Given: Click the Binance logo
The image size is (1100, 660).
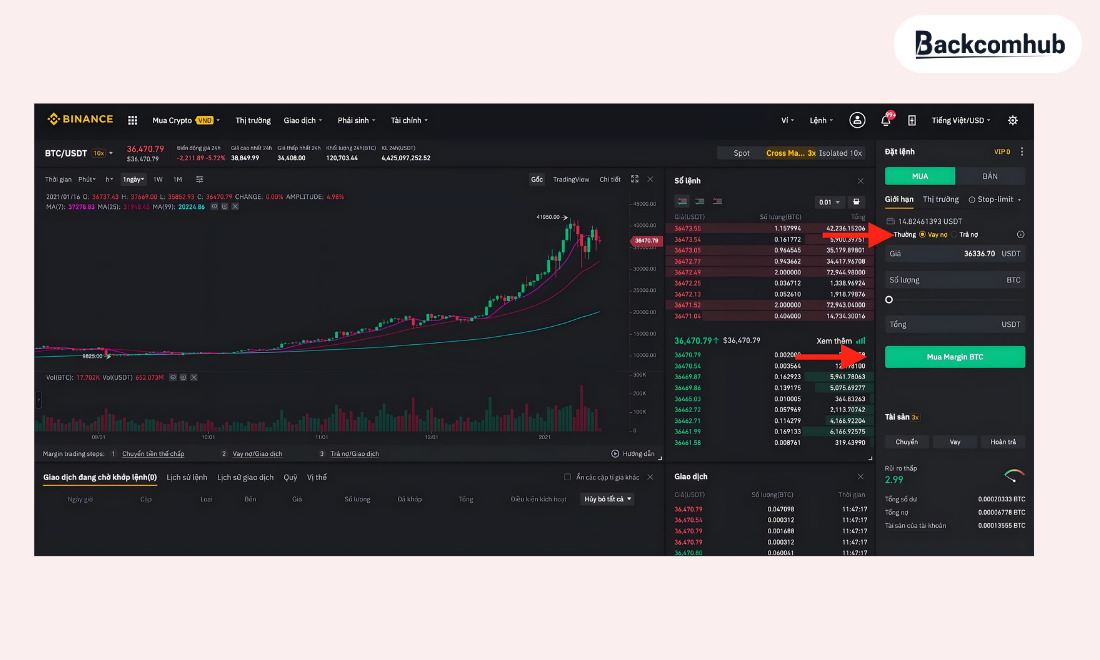Looking at the screenshot, I should click(x=80, y=119).
